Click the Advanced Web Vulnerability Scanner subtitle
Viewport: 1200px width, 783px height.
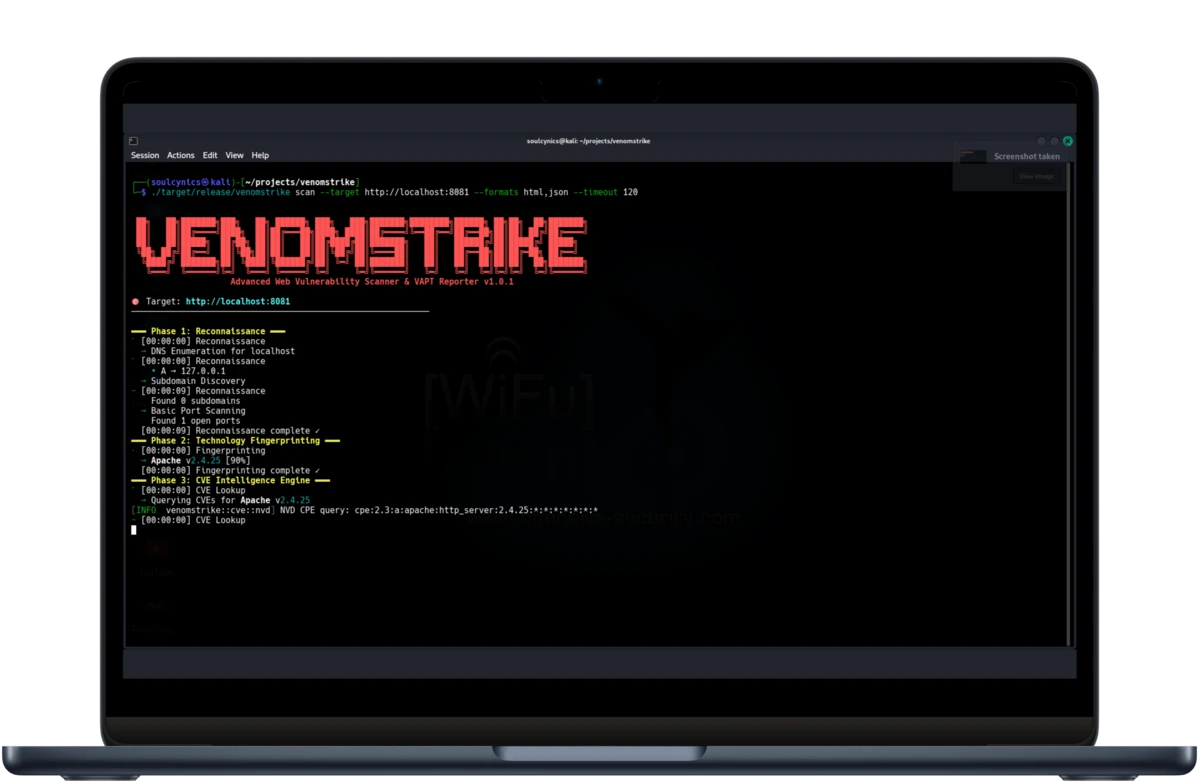click(371, 282)
